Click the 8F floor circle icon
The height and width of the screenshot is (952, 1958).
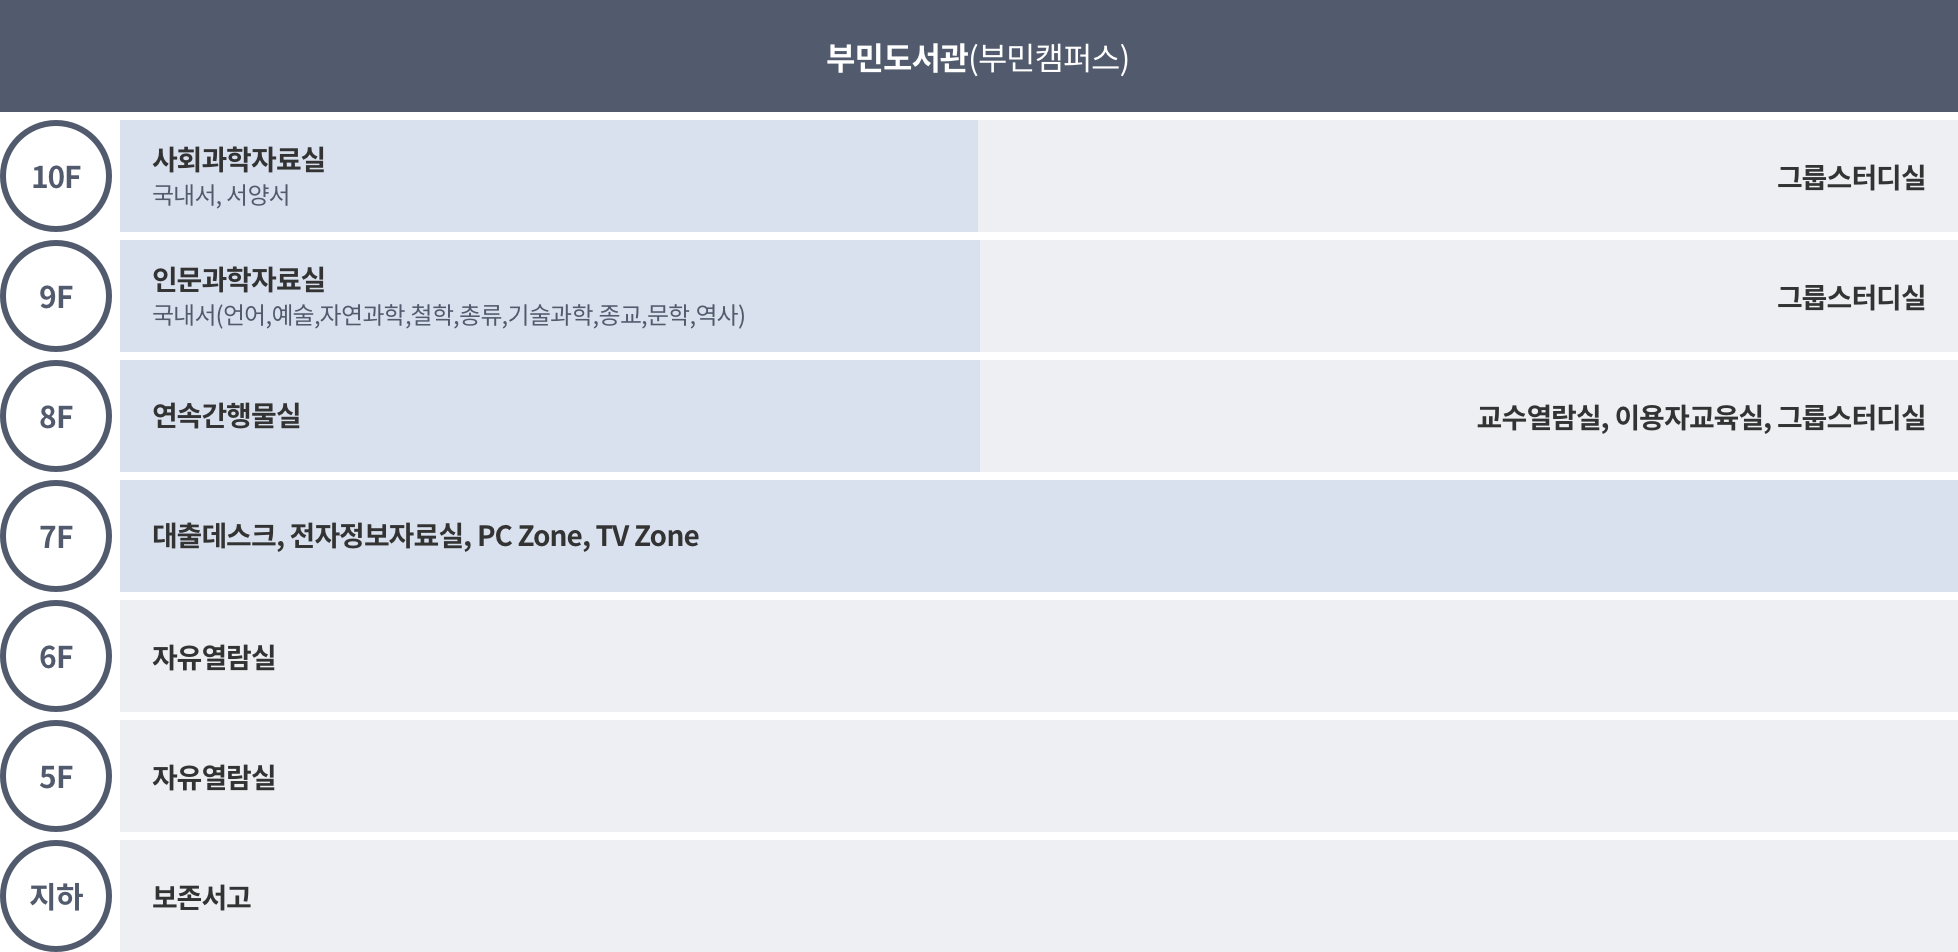(56, 416)
